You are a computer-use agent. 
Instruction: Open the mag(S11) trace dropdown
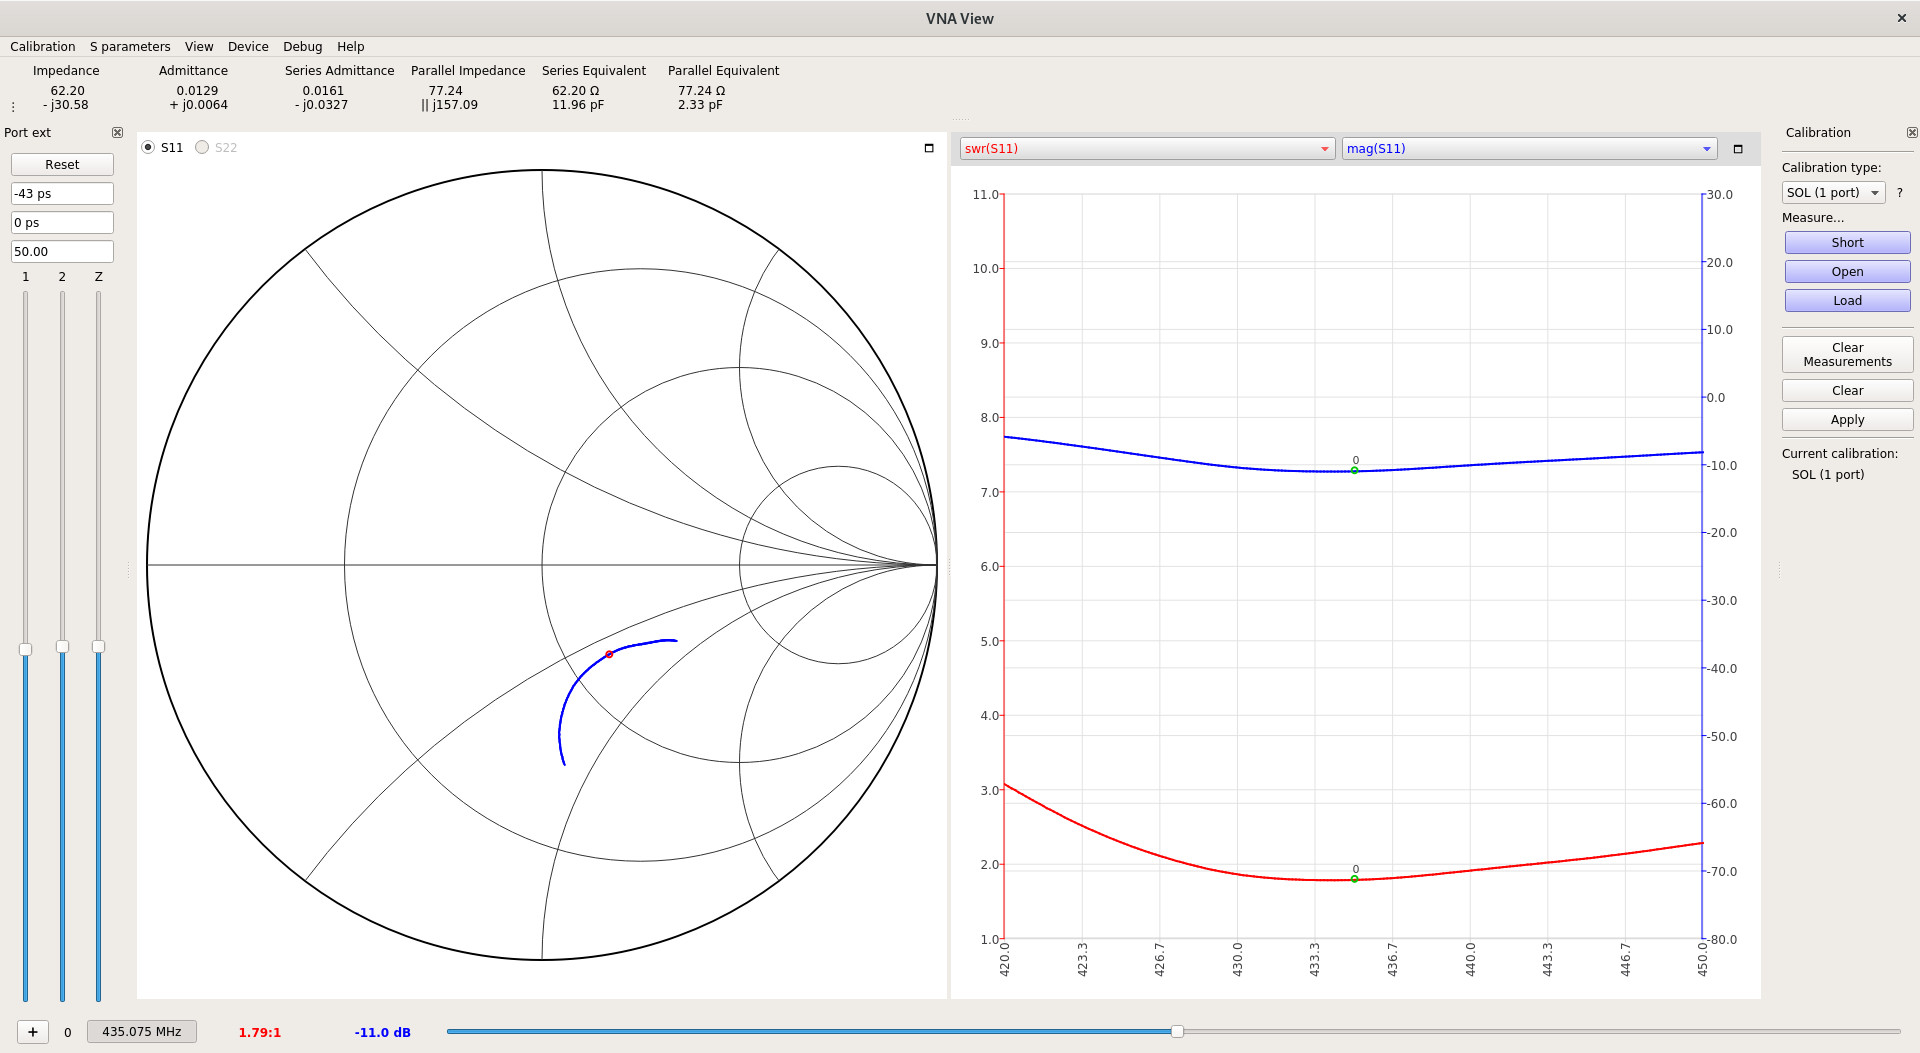pos(1529,149)
